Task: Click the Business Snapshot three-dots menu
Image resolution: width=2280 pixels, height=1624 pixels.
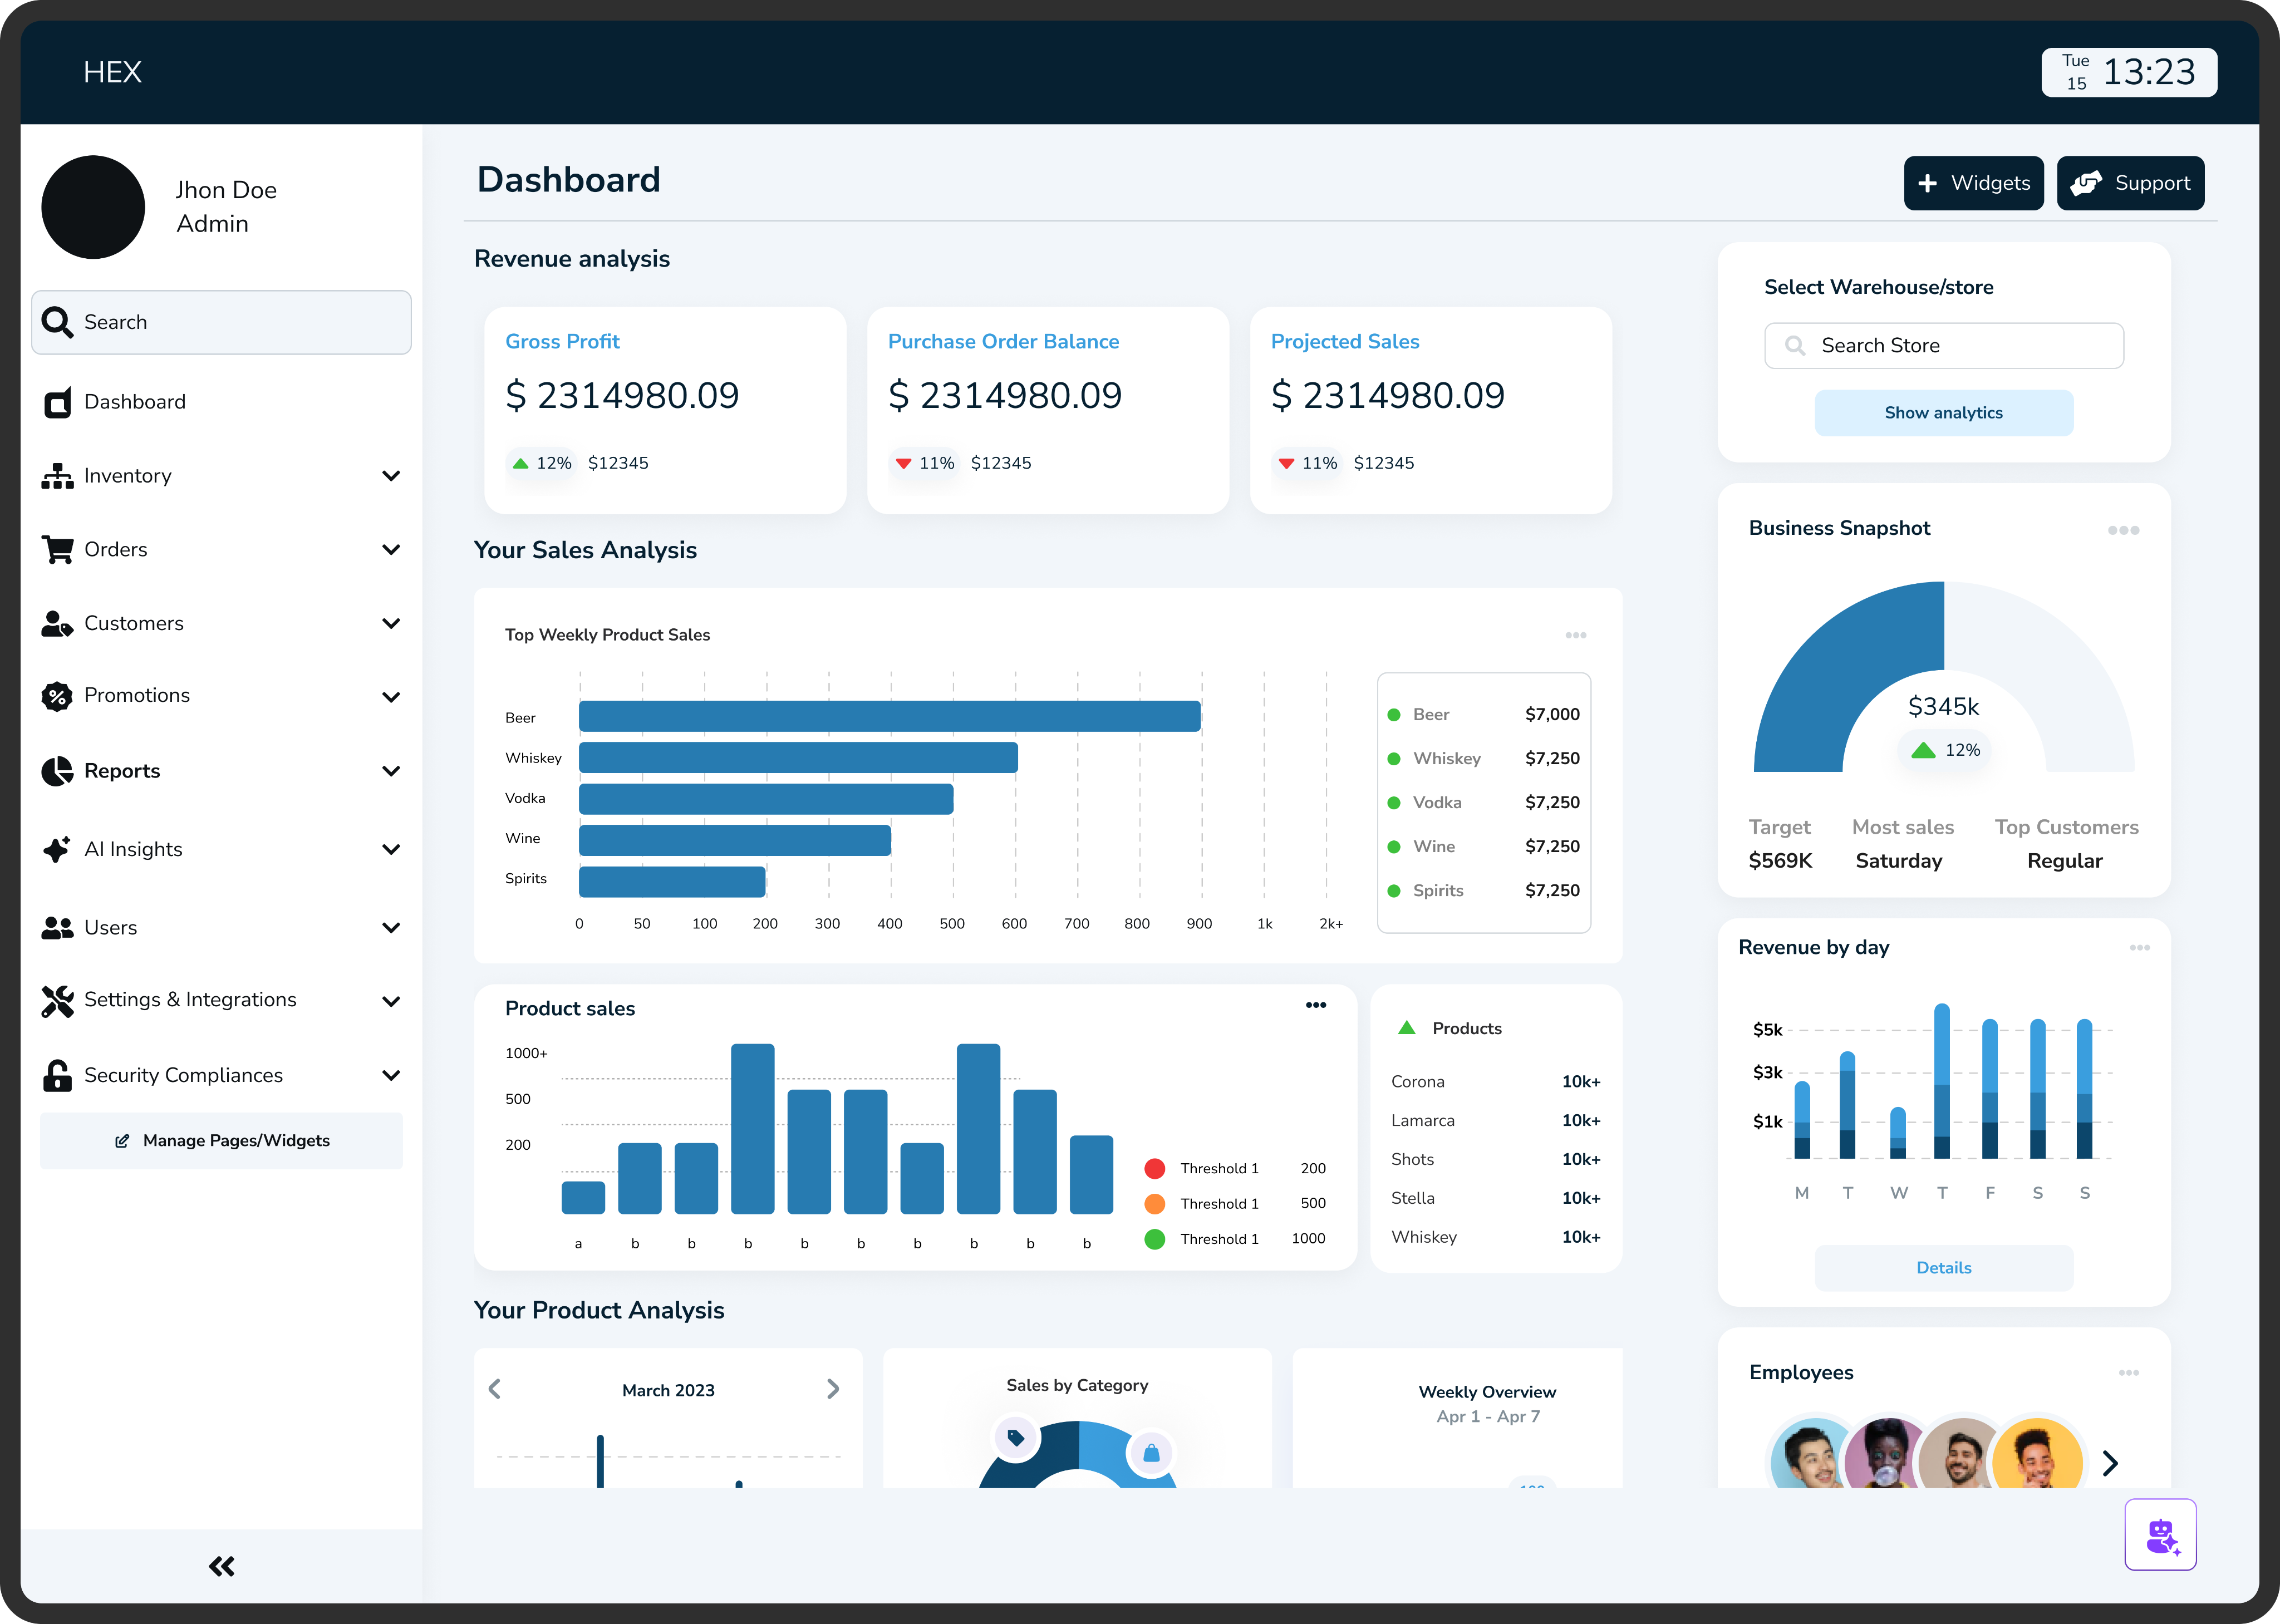Action: 2123,530
